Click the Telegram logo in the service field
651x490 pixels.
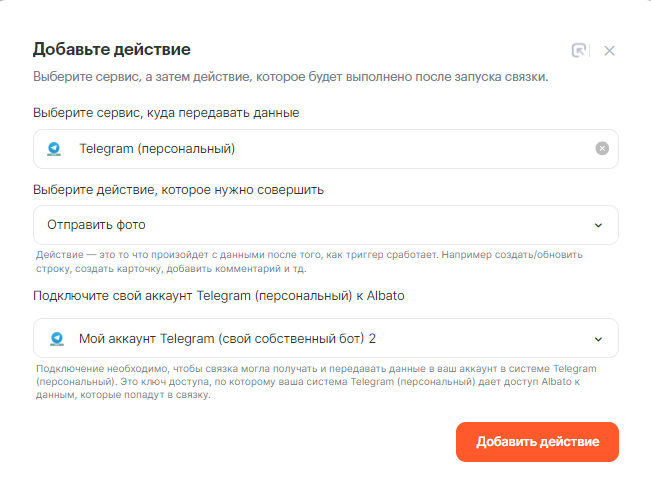[x=55, y=149]
